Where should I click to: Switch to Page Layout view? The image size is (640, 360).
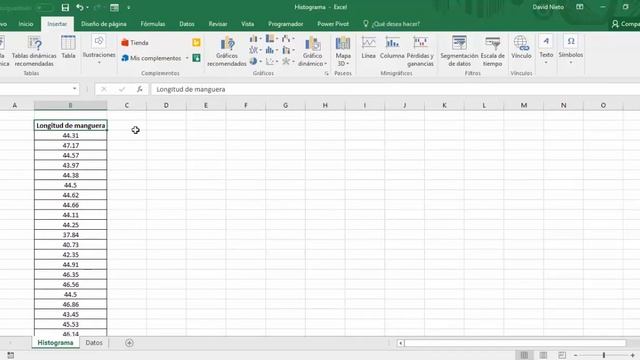[543, 355]
